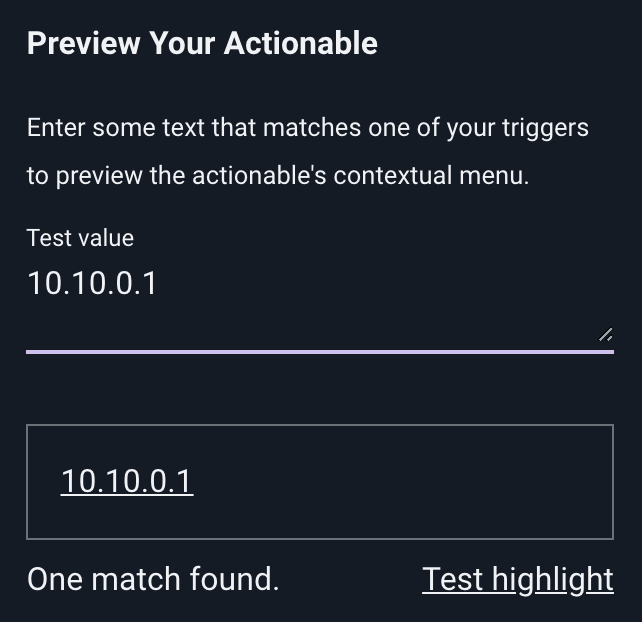
Task: Click the Enter some text instruction line
Action: coord(307,128)
